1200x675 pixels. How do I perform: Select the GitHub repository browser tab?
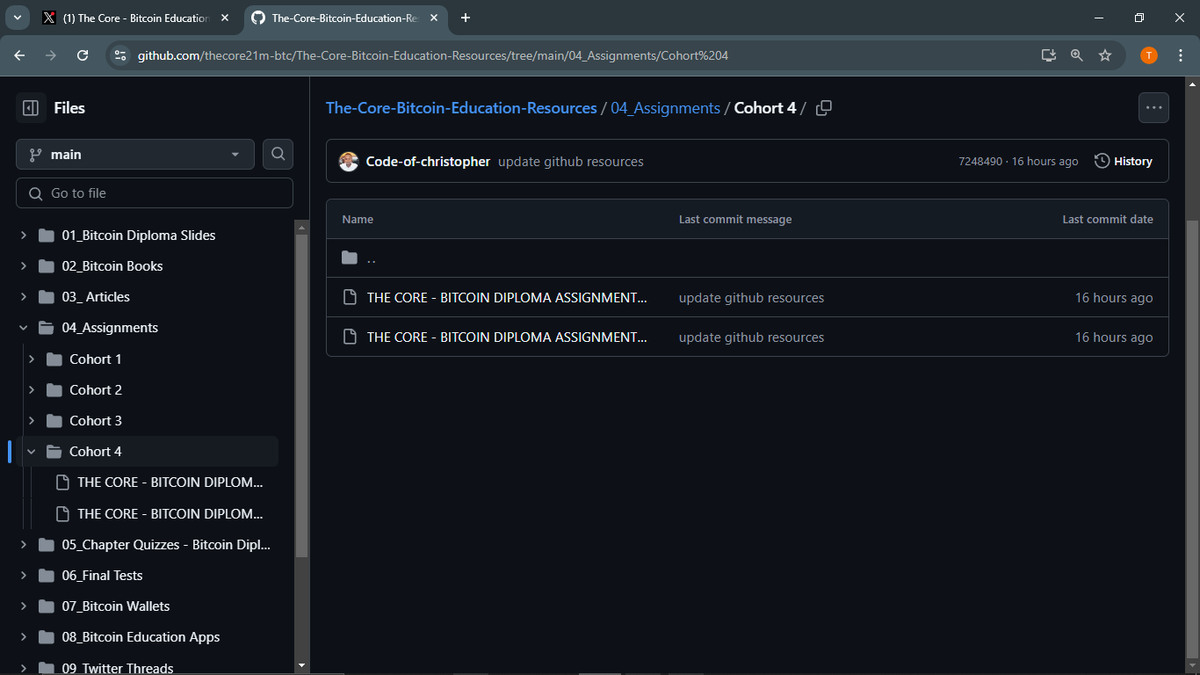point(345,18)
